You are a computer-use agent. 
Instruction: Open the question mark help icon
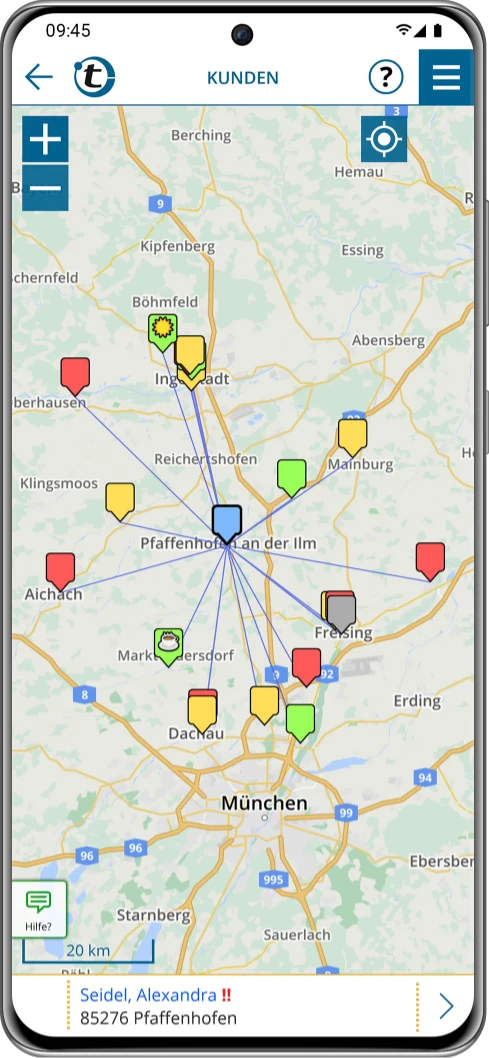[386, 77]
